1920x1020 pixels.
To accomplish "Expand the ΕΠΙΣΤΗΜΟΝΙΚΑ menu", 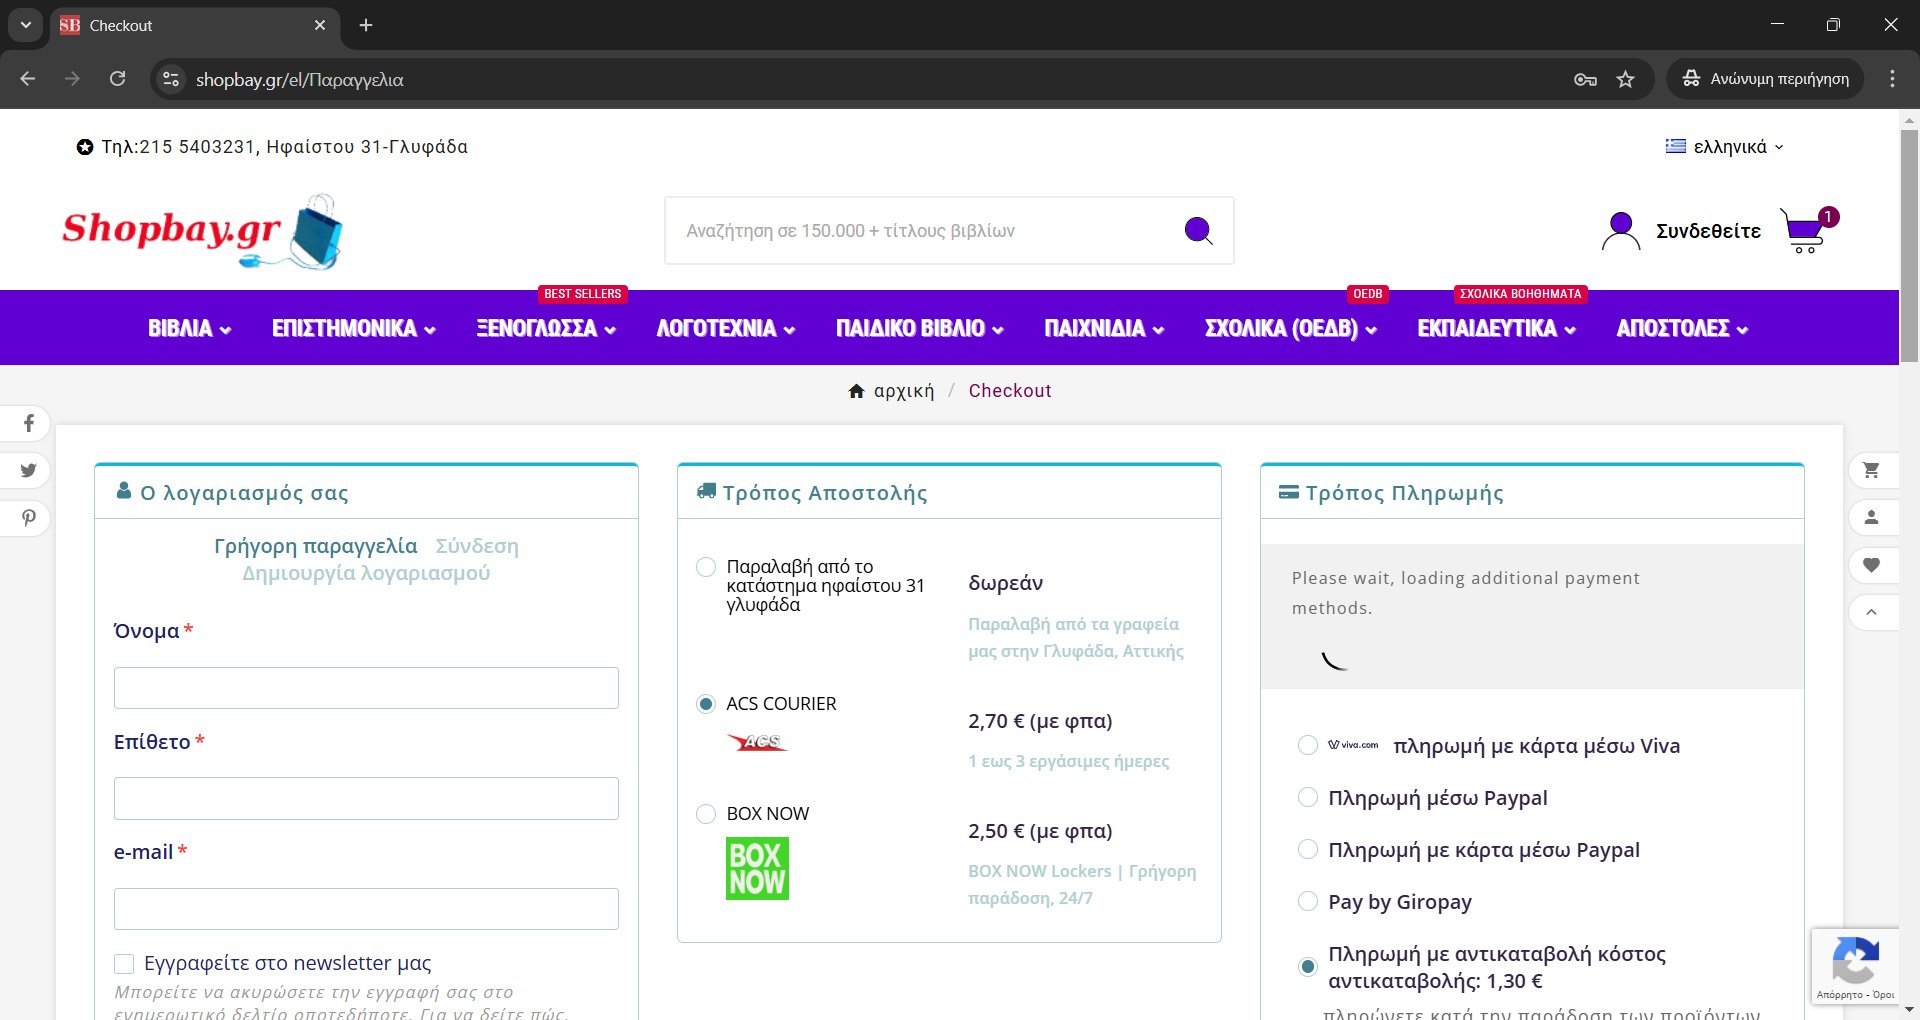I will point(354,328).
